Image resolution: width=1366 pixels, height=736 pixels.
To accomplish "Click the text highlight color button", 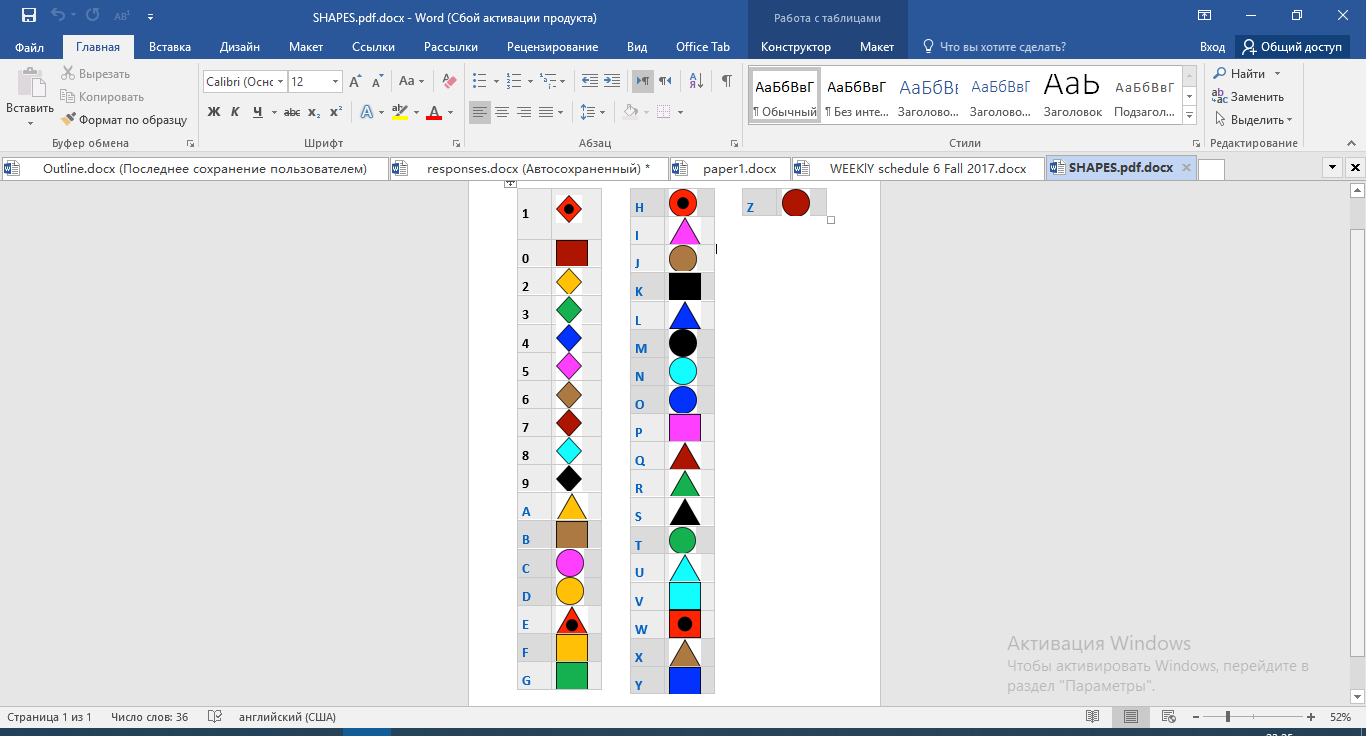I will click(399, 112).
